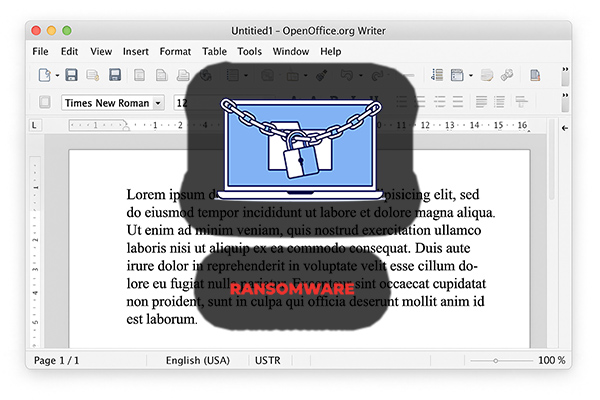This screenshot has width=600, height=400.
Task: Open the Insert menu
Action: click(135, 51)
